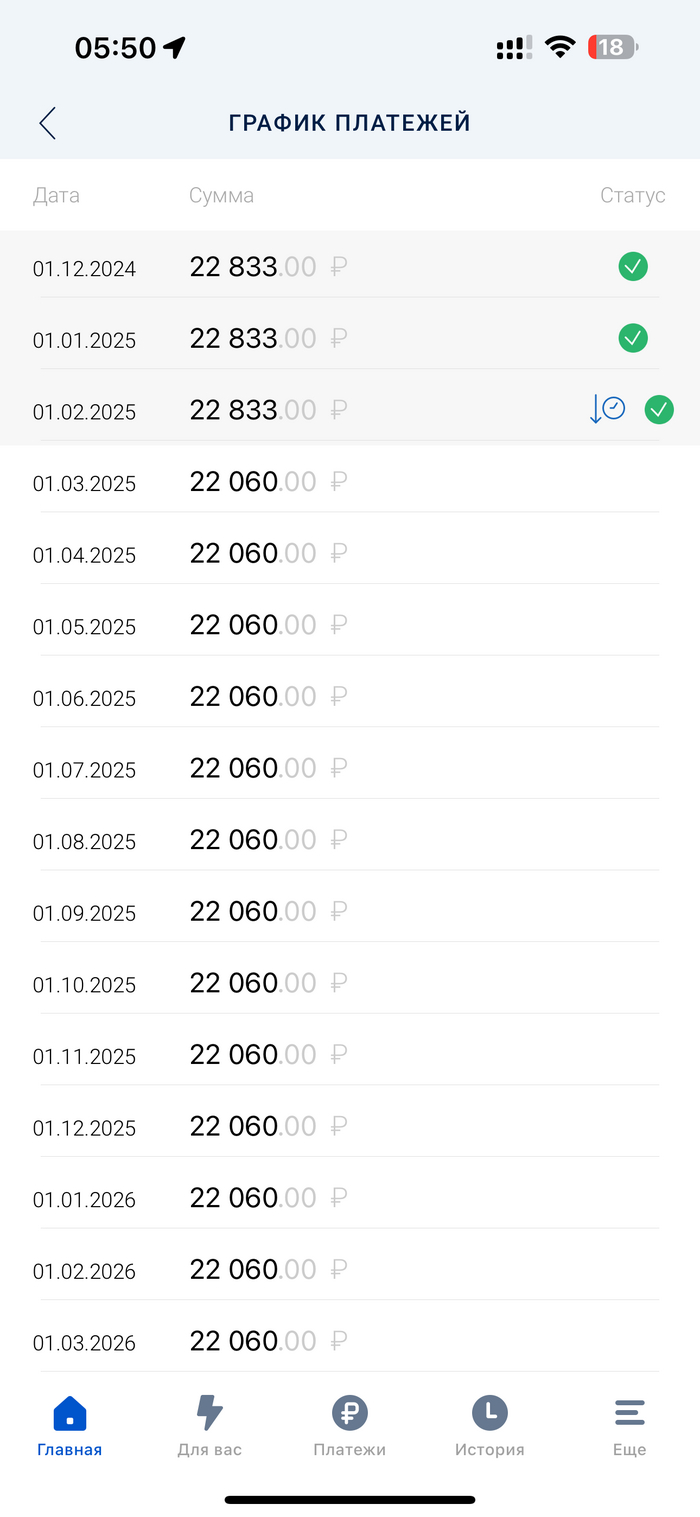Open the Платежи ruble icon
Viewport: 700px width, 1517px height.
tap(350, 1413)
